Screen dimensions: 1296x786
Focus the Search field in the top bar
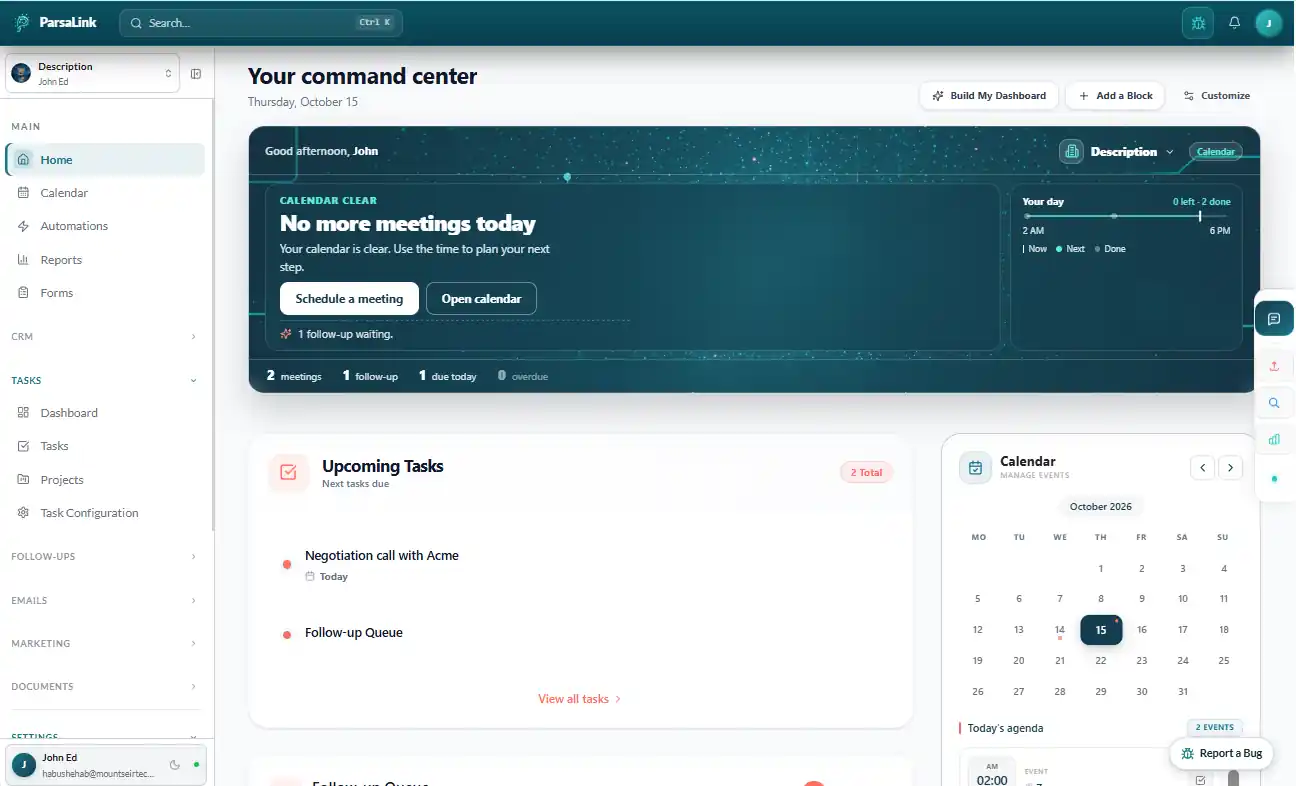coord(261,23)
